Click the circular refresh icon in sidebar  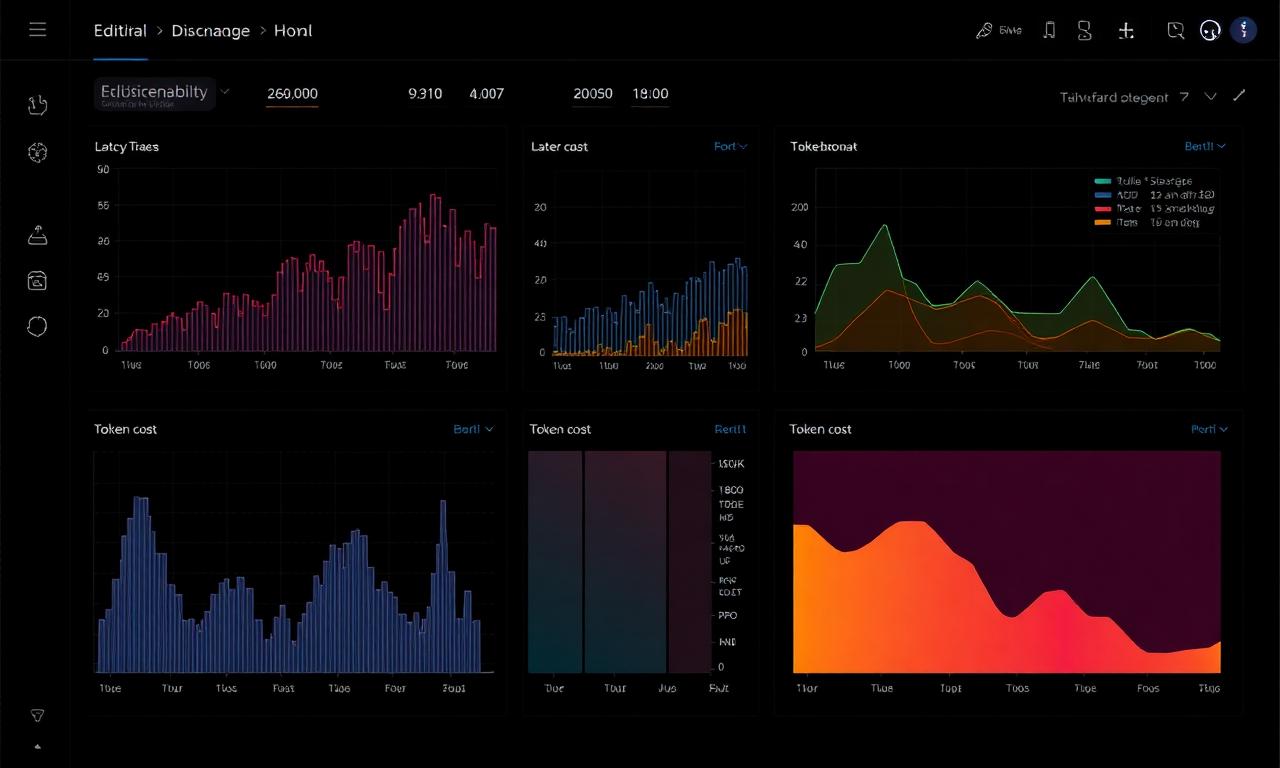tap(37, 326)
